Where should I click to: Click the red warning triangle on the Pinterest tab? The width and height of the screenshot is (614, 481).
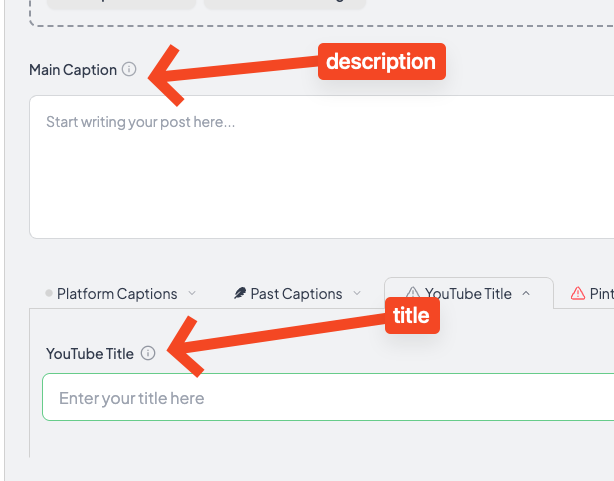[578, 293]
